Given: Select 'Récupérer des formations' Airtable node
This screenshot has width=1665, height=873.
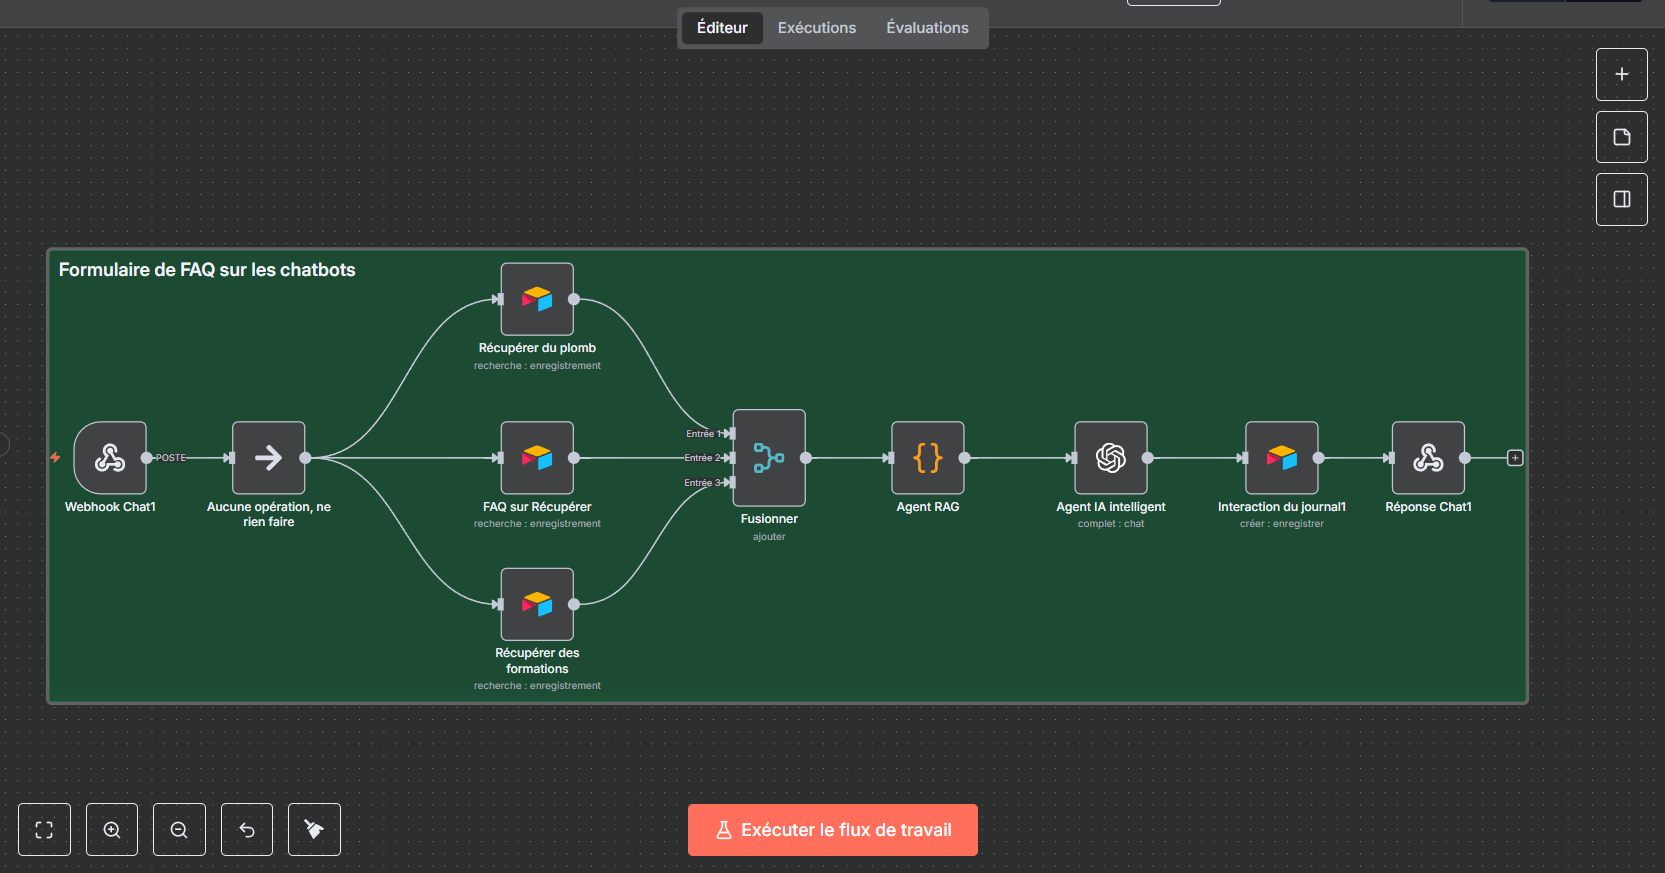Looking at the screenshot, I should pyautogui.click(x=537, y=604).
